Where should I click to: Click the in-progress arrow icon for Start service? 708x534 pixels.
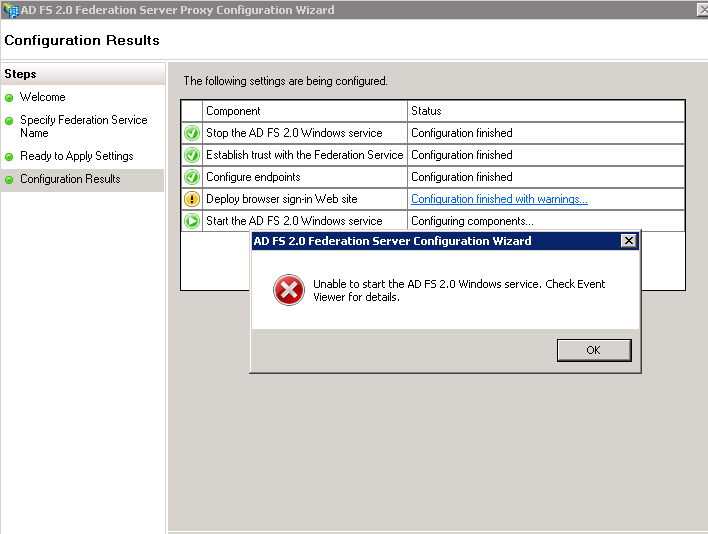[192, 221]
